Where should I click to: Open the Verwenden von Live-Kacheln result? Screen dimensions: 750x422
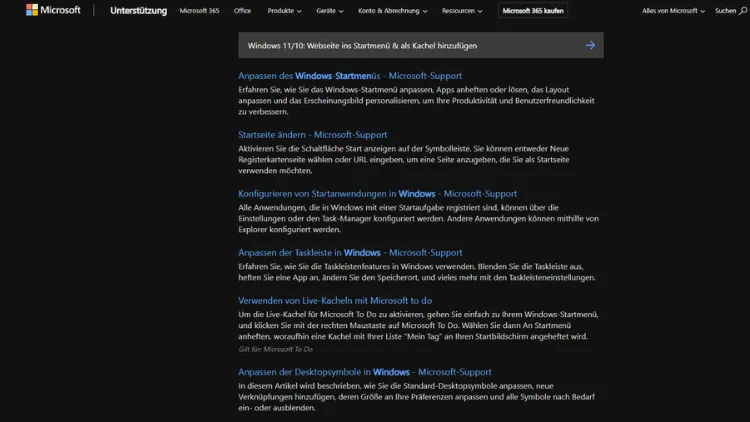coord(335,300)
